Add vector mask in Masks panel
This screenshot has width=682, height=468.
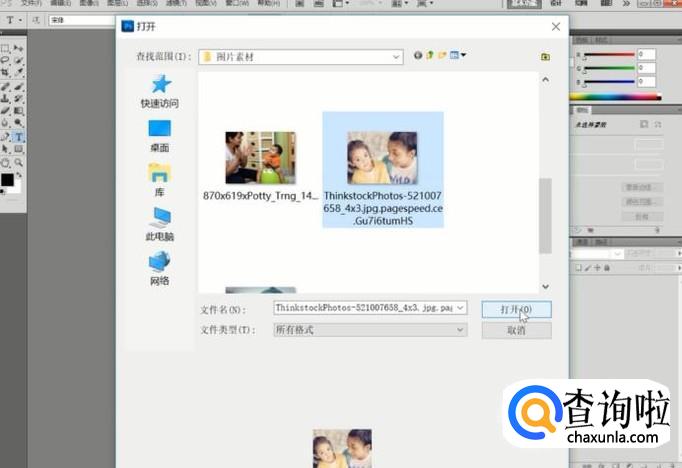point(658,124)
